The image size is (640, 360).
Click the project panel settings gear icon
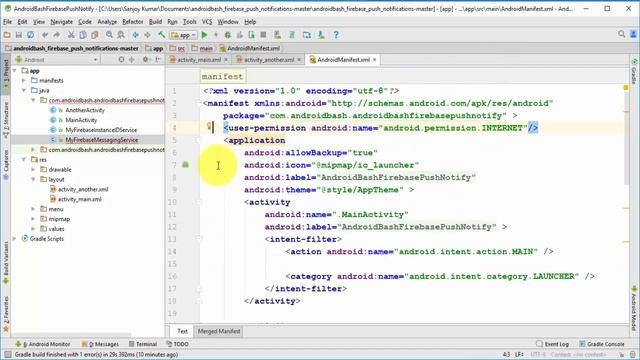tap(145, 60)
